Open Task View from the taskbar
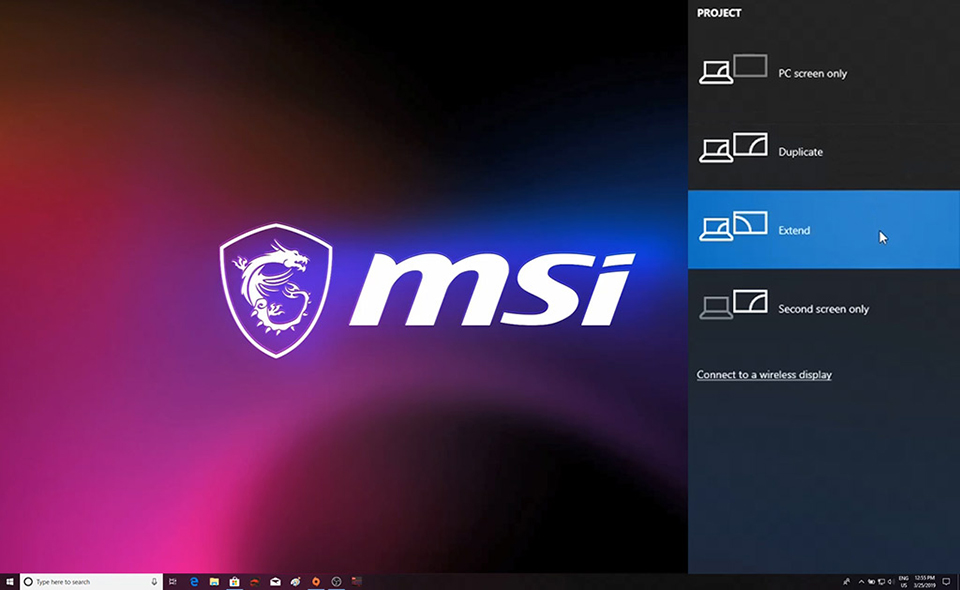Viewport: 960px width, 590px height. coord(173,581)
